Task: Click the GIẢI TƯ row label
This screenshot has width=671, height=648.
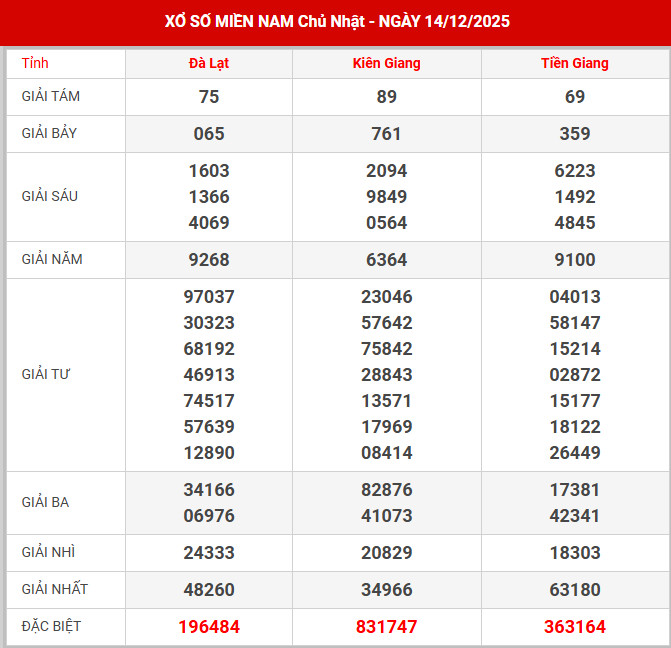Action: tap(45, 375)
